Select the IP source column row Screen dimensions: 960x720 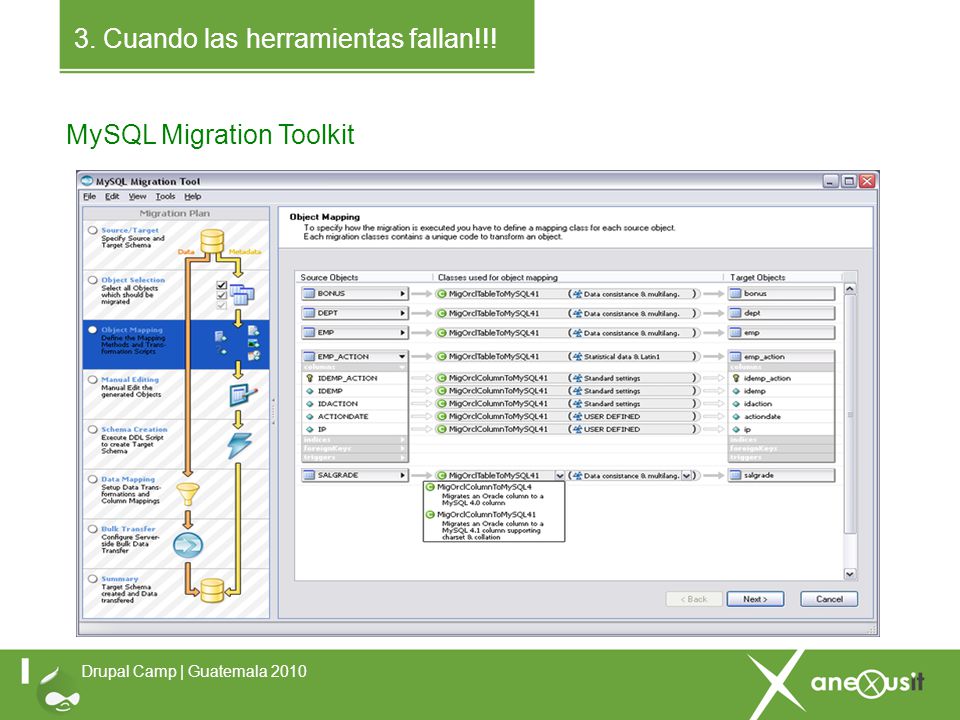354,429
